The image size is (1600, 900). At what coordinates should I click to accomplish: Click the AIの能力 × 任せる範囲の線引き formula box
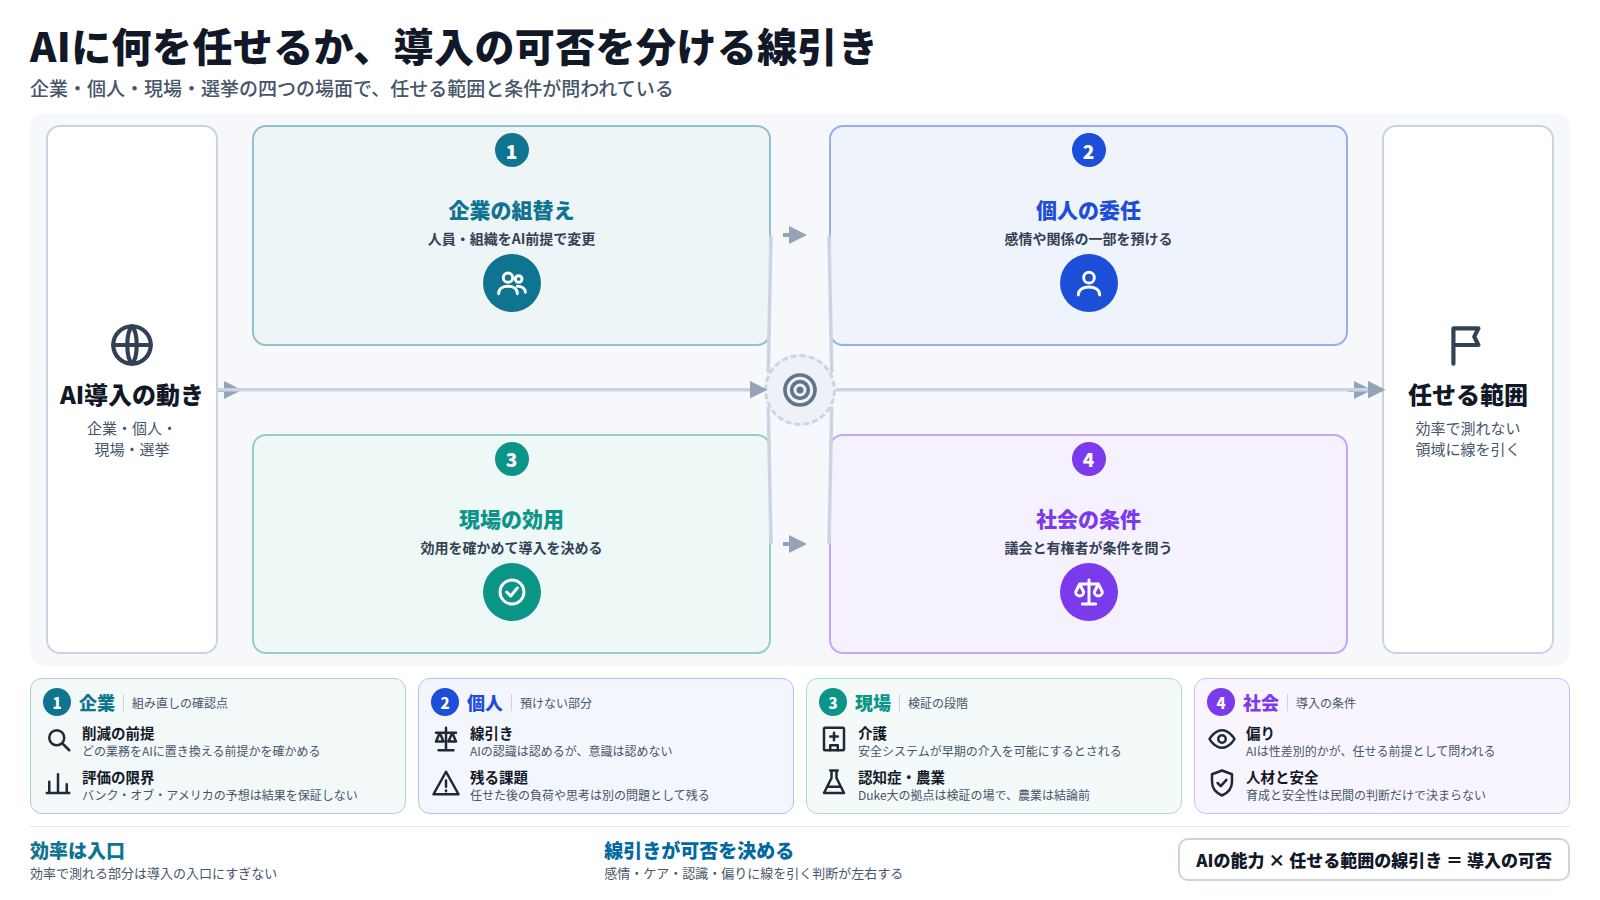pos(1374,860)
